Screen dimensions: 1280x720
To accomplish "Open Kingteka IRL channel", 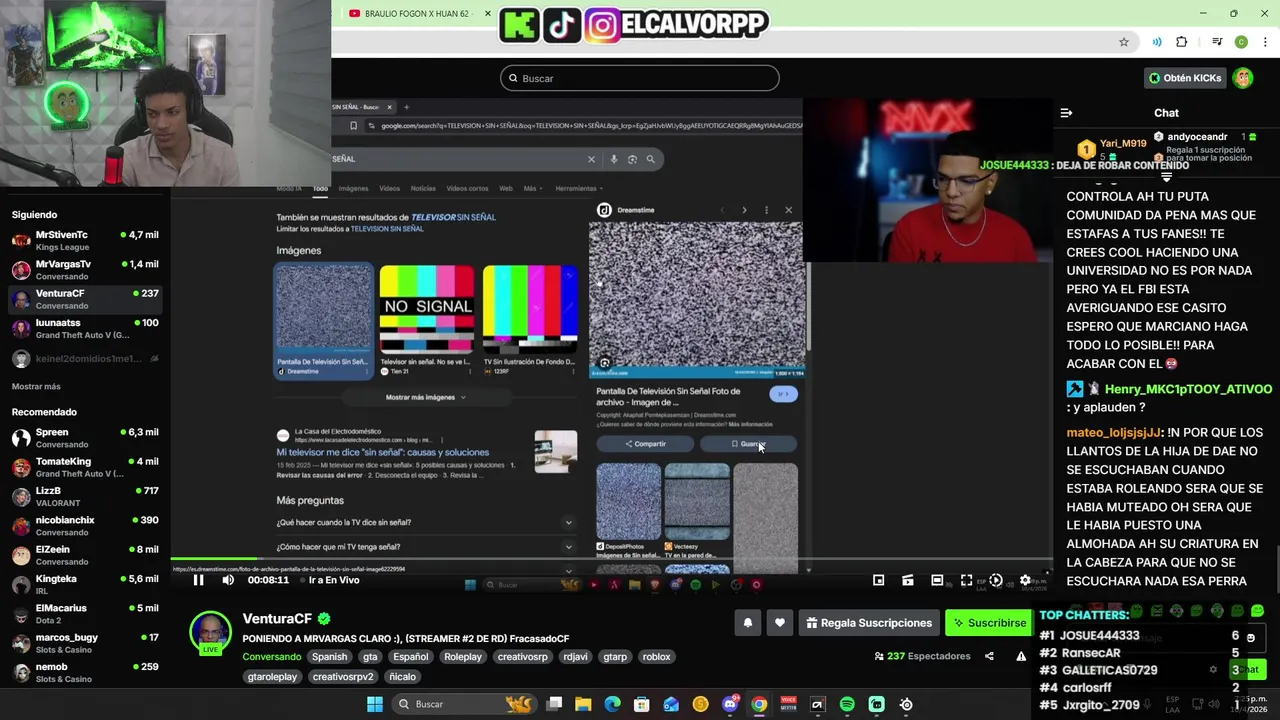I will [85, 584].
